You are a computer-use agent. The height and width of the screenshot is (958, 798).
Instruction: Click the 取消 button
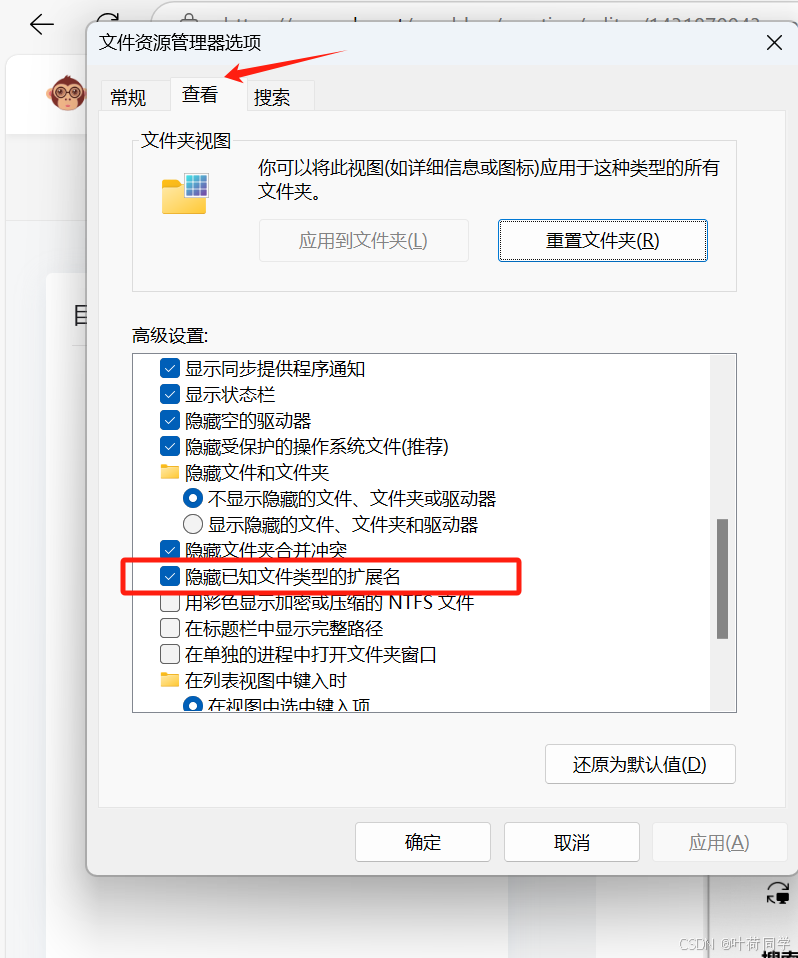pos(571,843)
